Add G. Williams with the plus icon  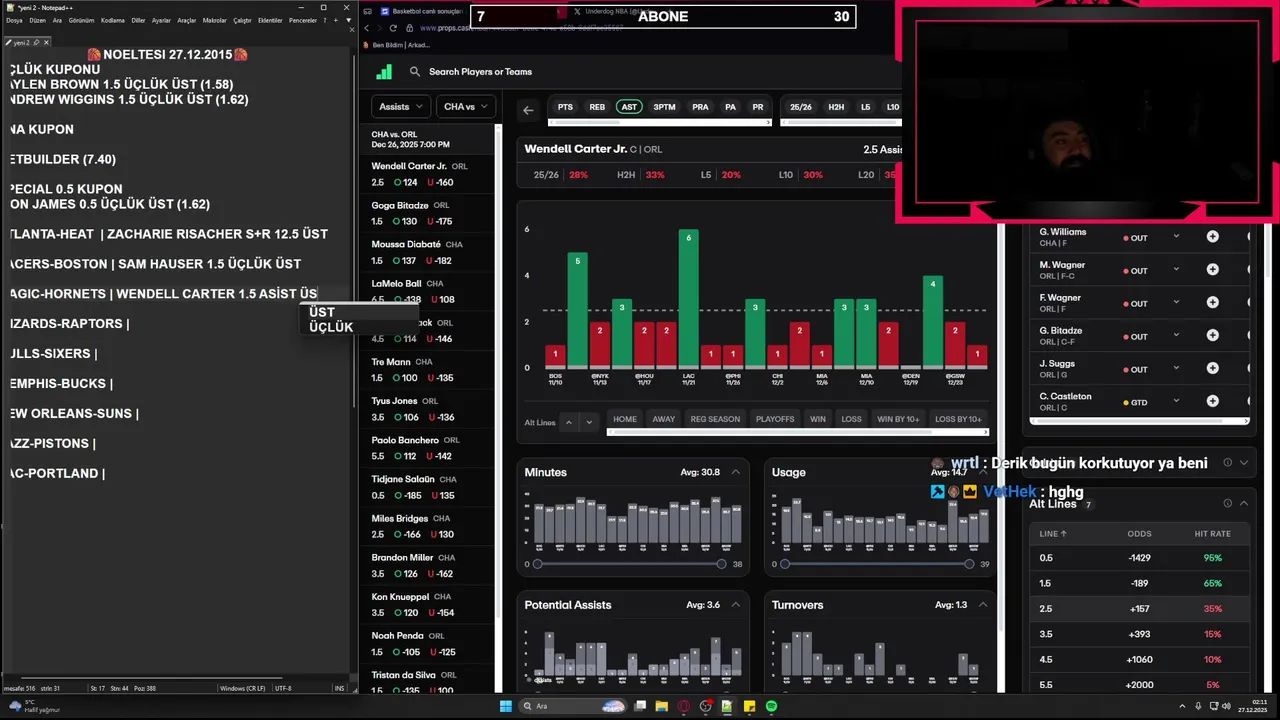click(x=1212, y=237)
